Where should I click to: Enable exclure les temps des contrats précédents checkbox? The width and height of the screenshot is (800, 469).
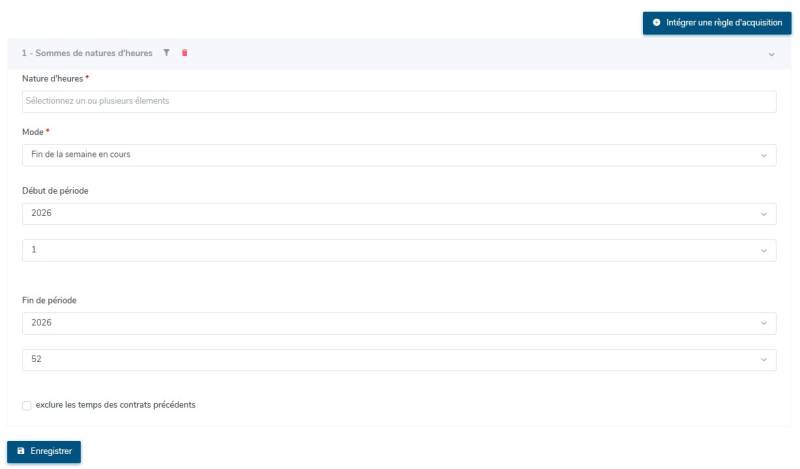pos(27,405)
